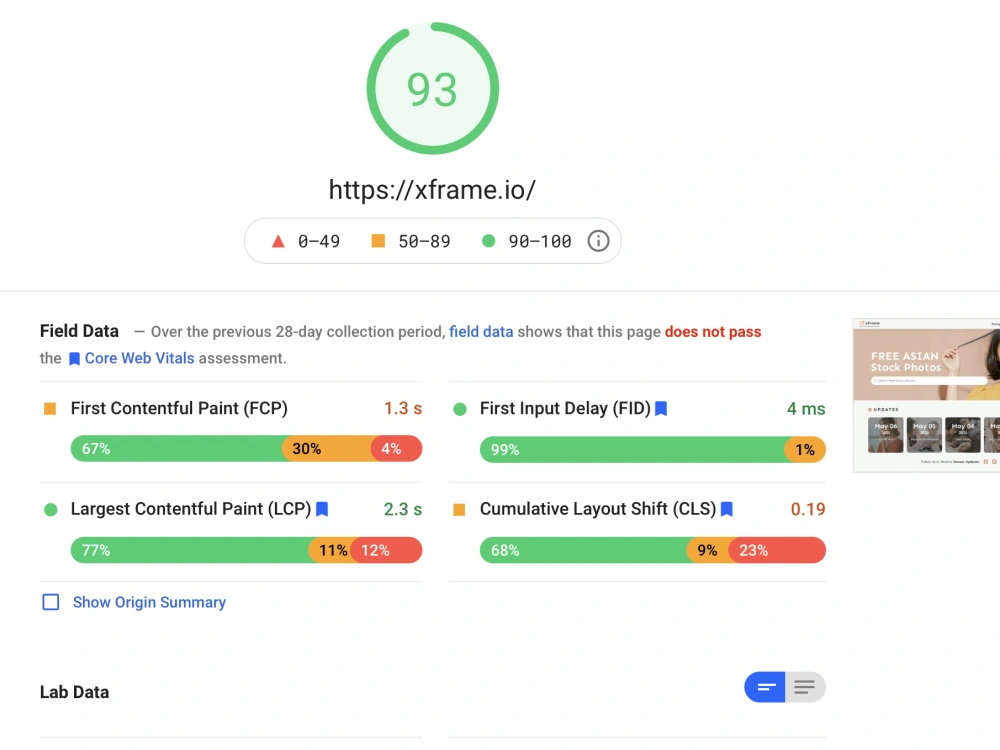
Task: Click the 9% orange segment of CLS bar
Action: coord(708,550)
